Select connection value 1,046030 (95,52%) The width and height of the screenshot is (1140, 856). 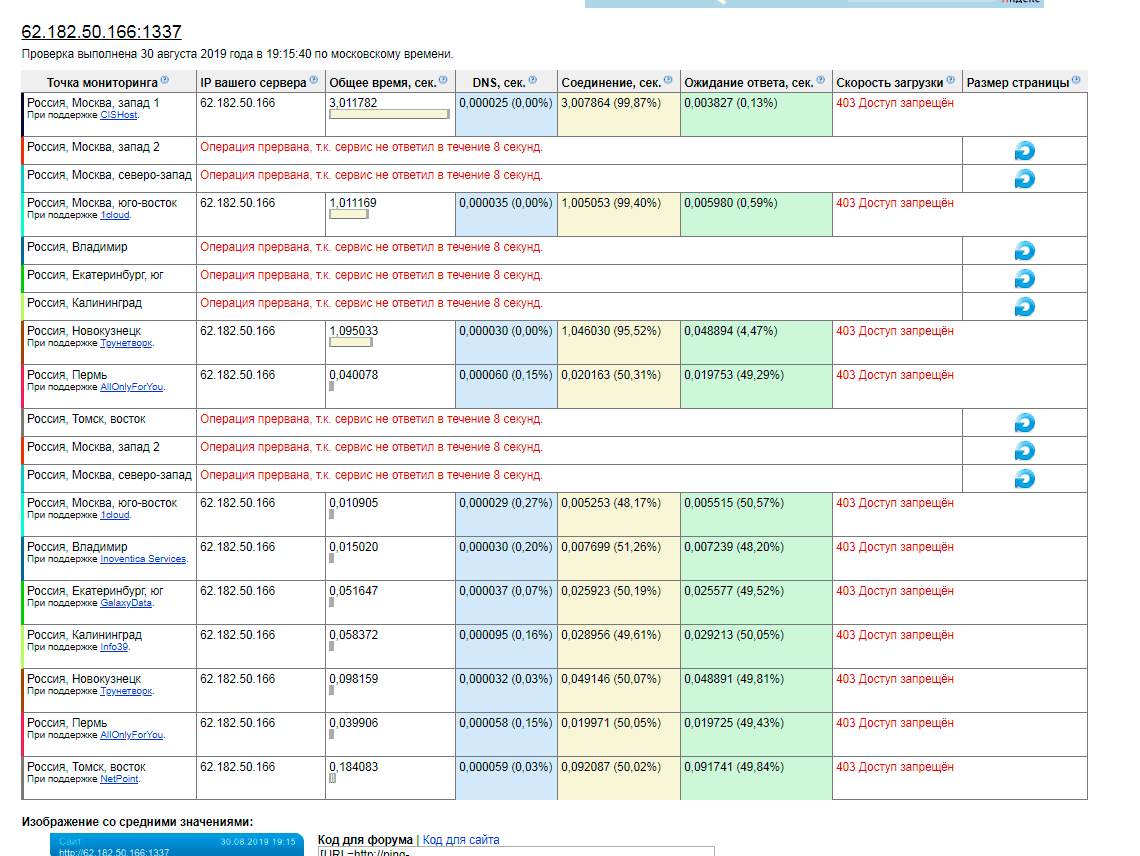click(x=611, y=331)
